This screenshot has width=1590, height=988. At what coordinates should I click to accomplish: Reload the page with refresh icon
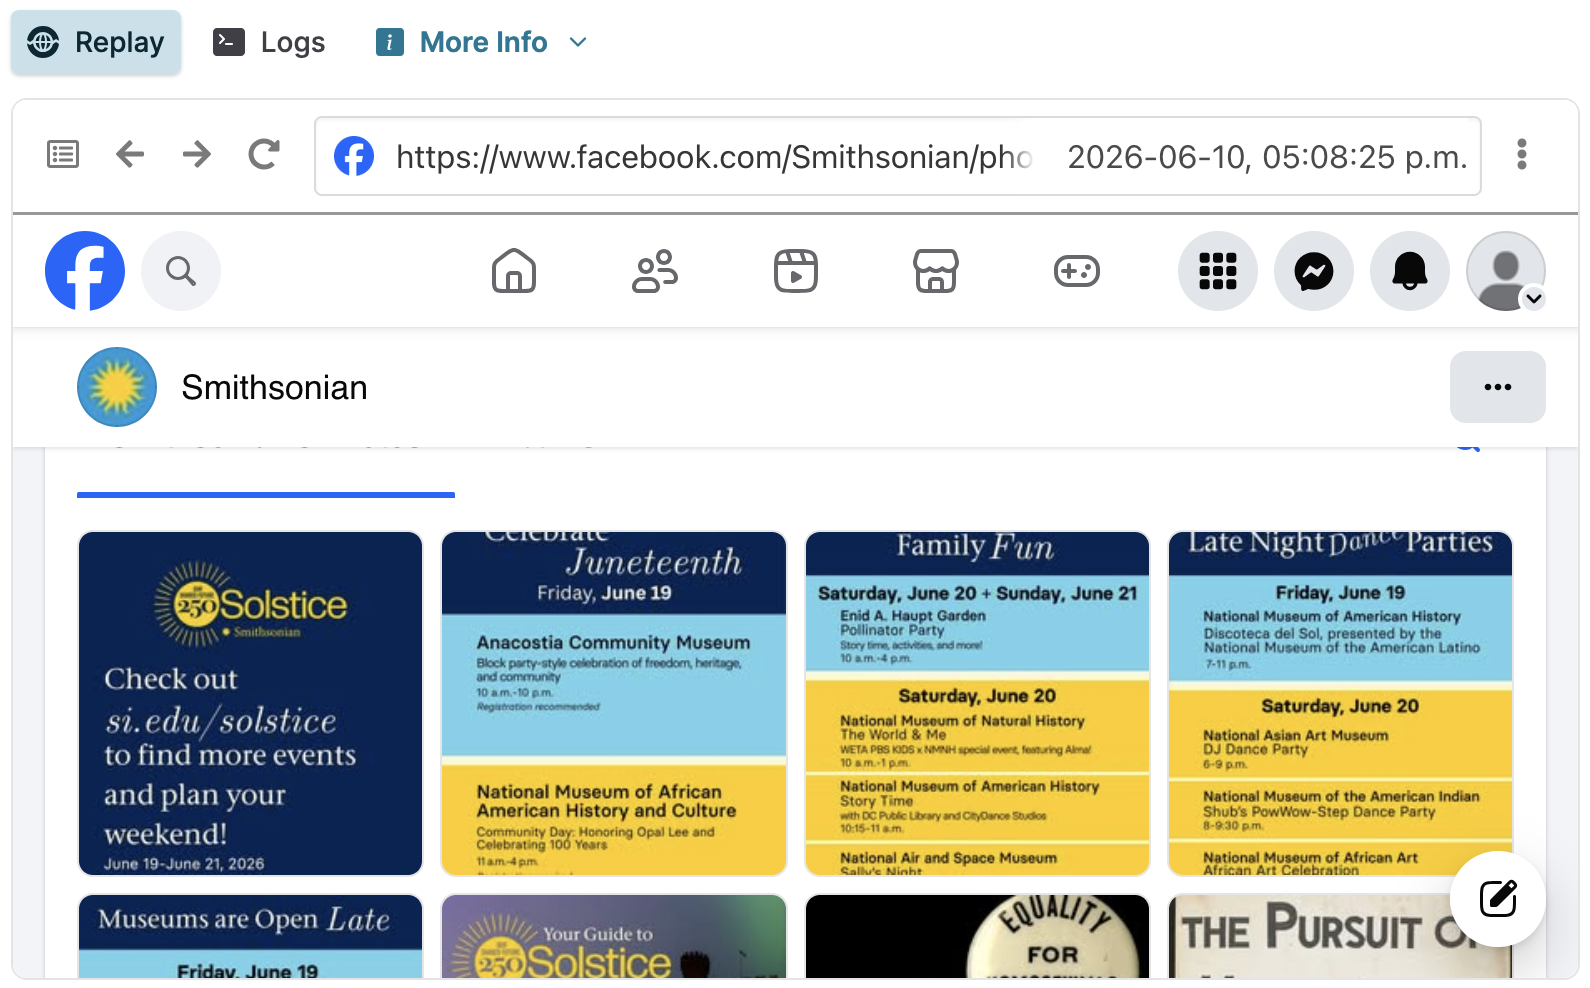point(264,154)
